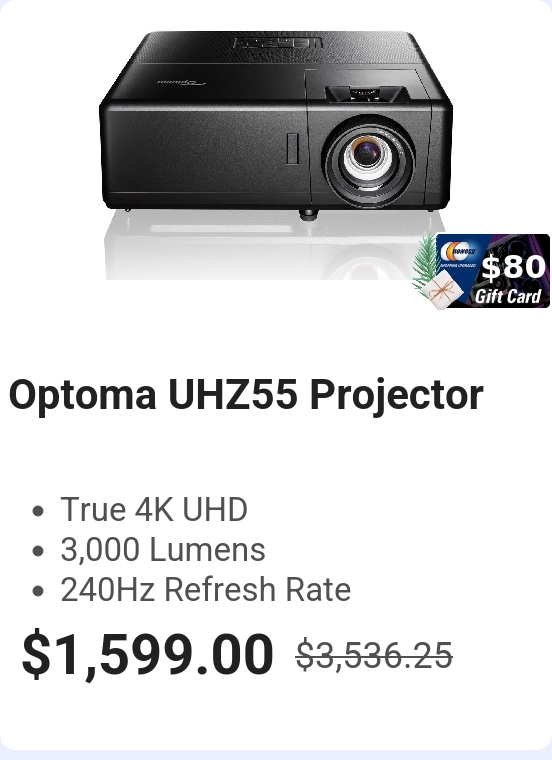Click the vent grille on the projector top

click(x=277, y=43)
